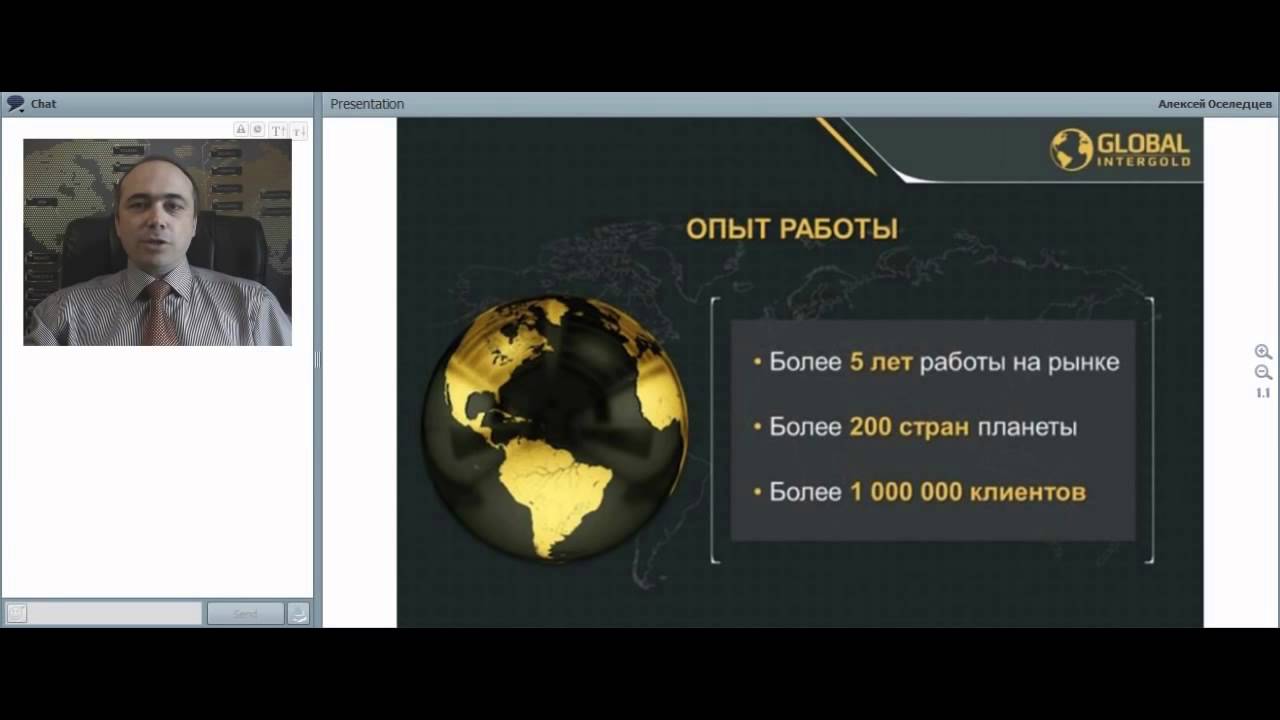Click the Send button in chat

coord(245,614)
